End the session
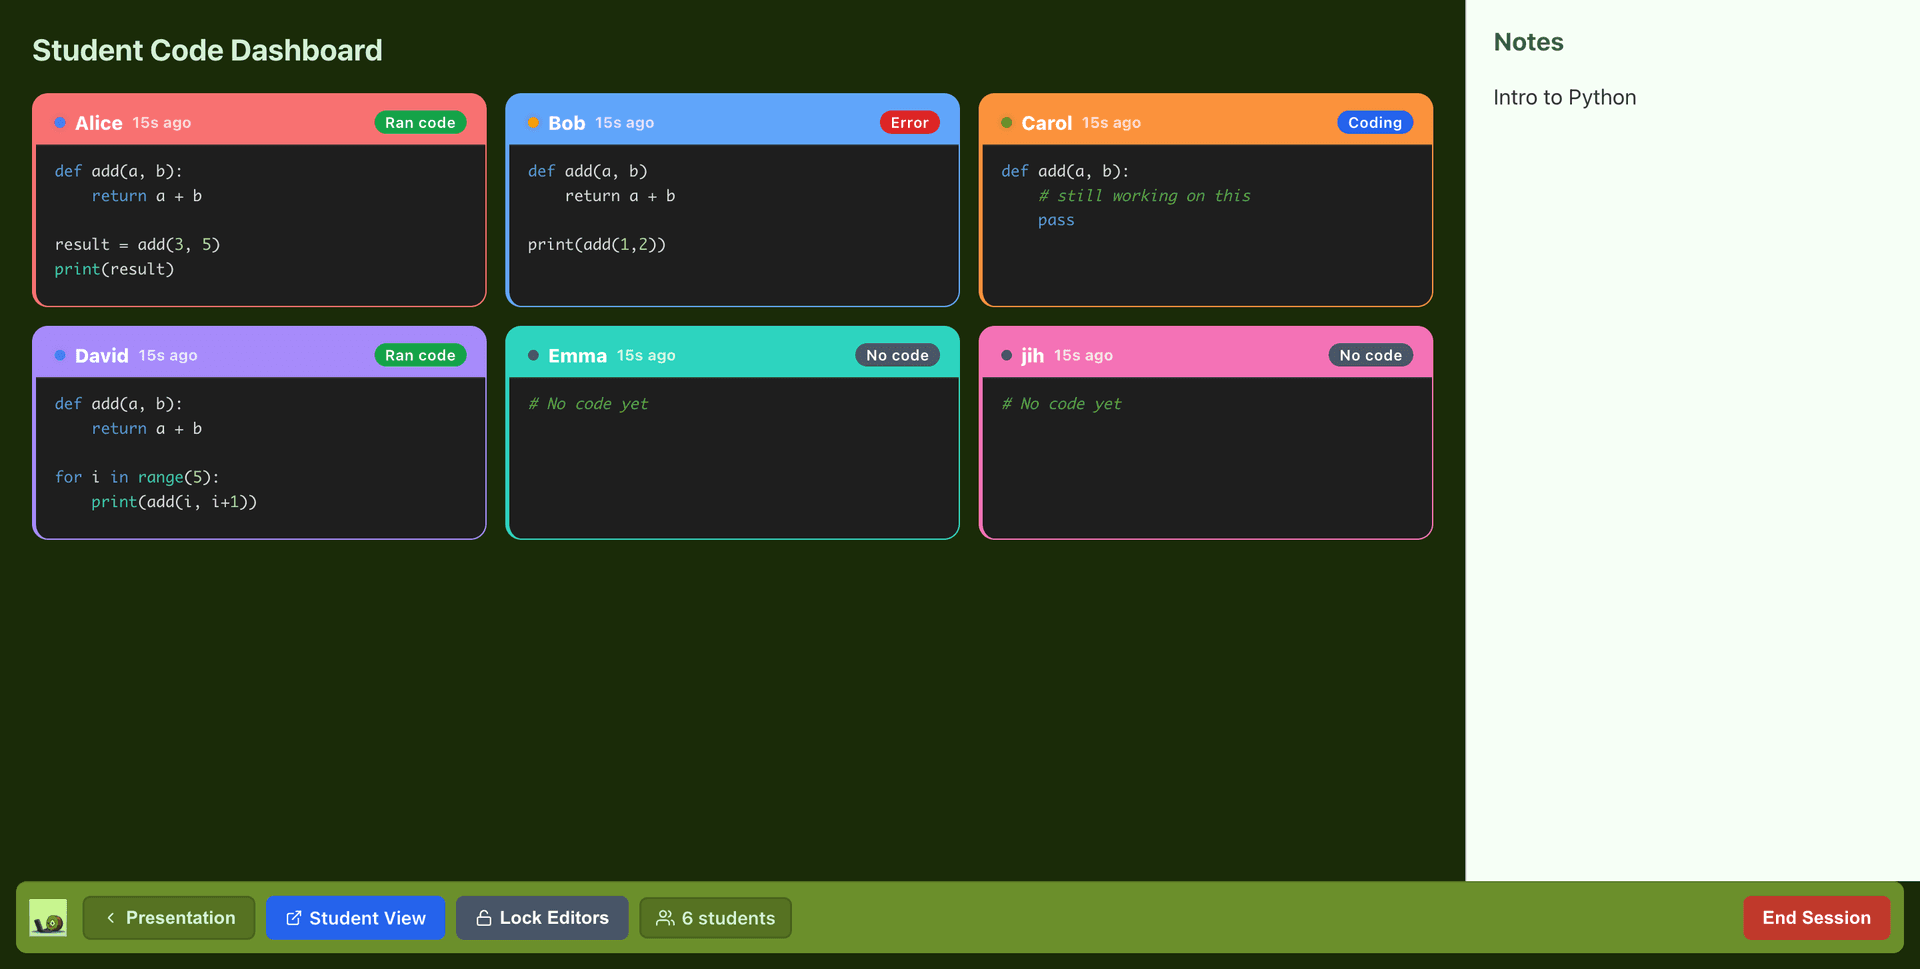Image resolution: width=1920 pixels, height=969 pixels. tap(1816, 917)
